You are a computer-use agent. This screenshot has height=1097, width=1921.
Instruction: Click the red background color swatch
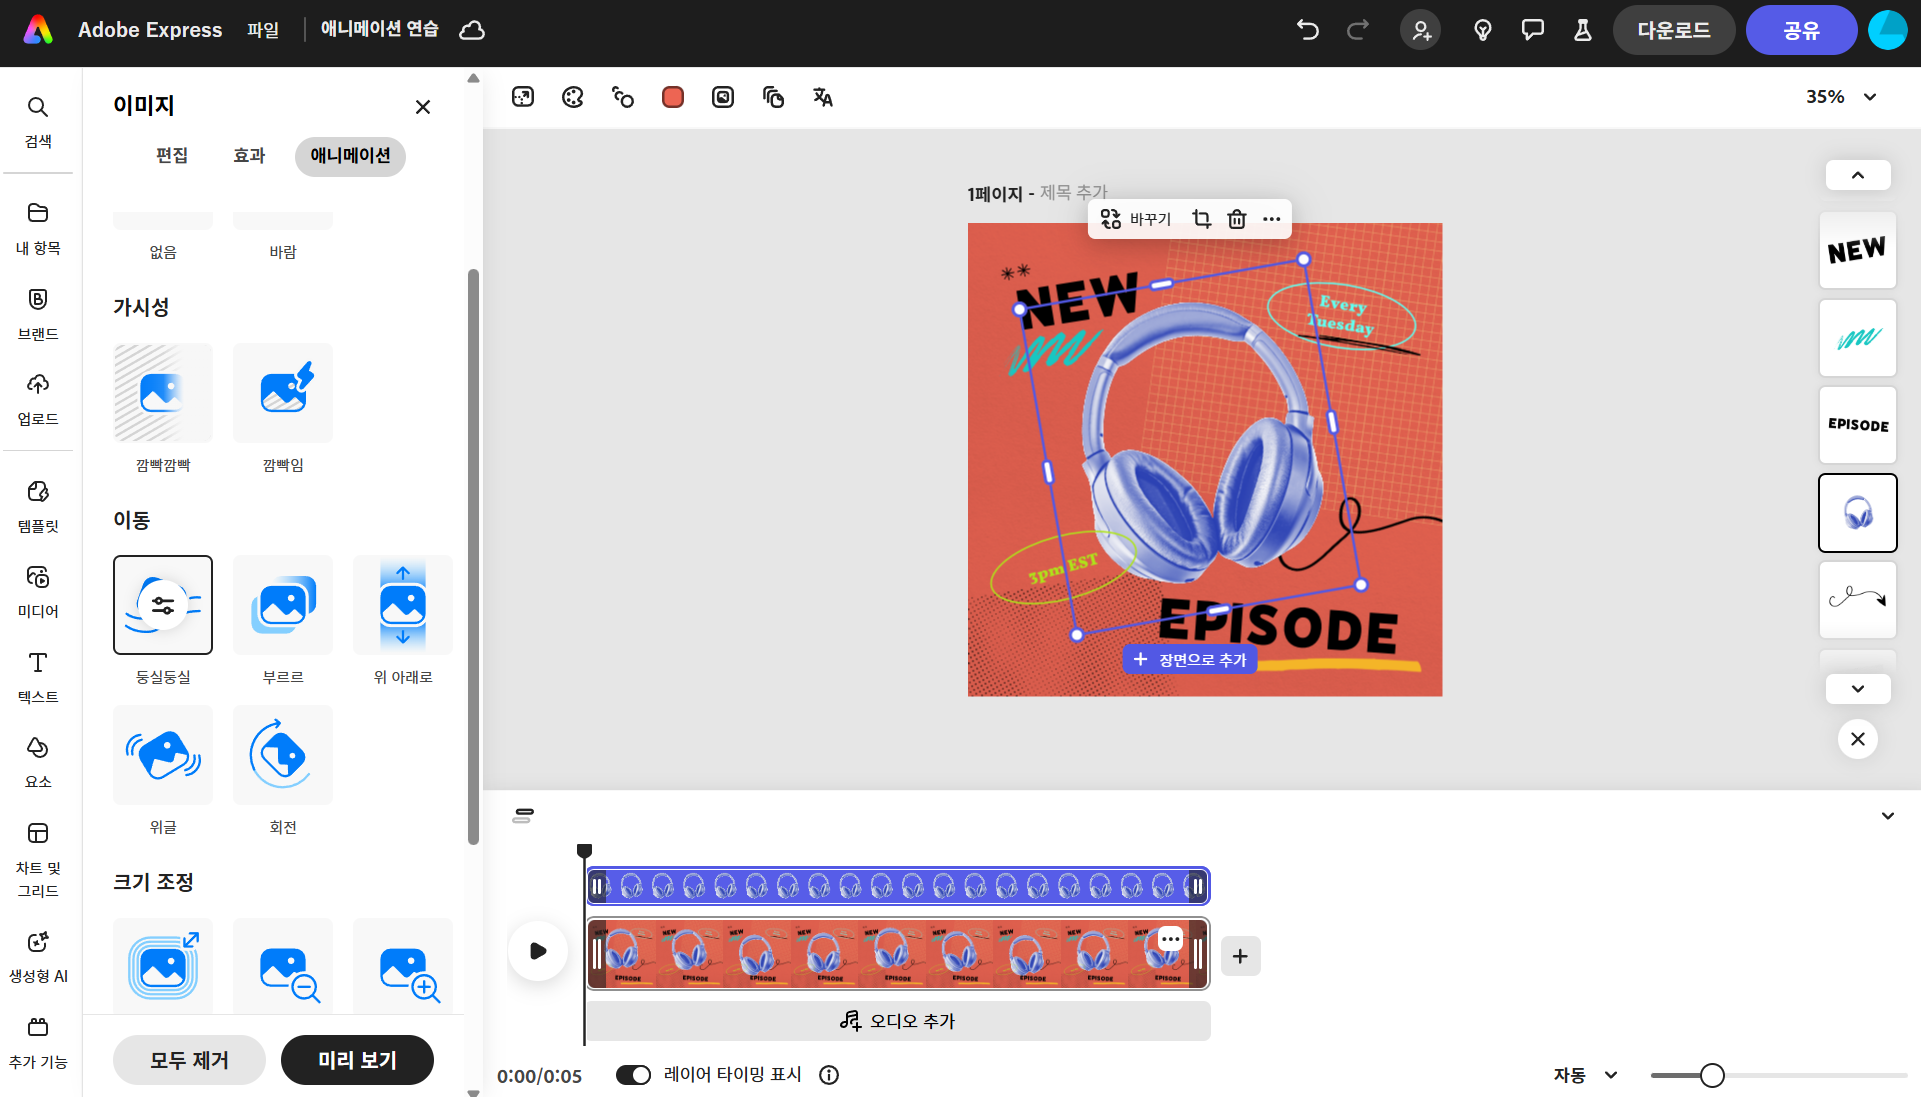(x=673, y=97)
